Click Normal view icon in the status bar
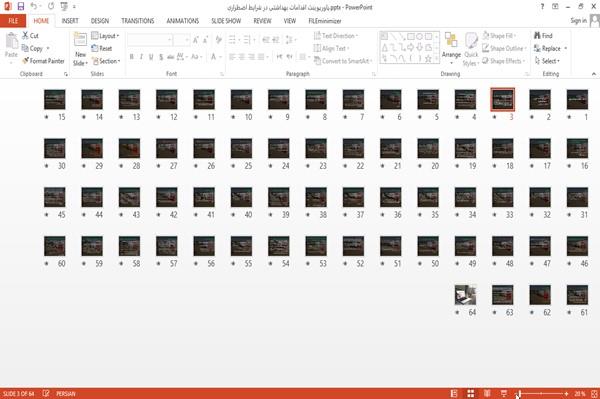 (x=454, y=393)
